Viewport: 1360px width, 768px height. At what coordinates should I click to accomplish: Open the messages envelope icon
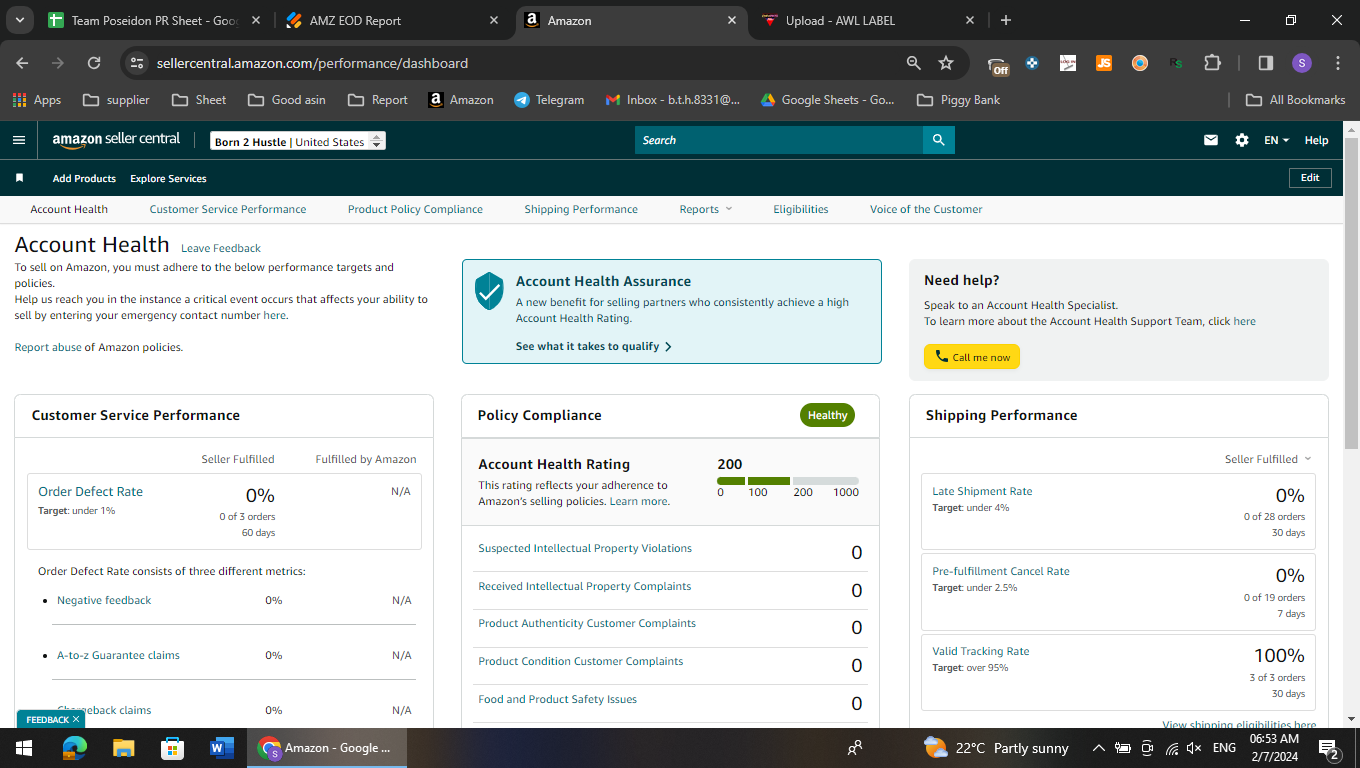coord(1211,140)
